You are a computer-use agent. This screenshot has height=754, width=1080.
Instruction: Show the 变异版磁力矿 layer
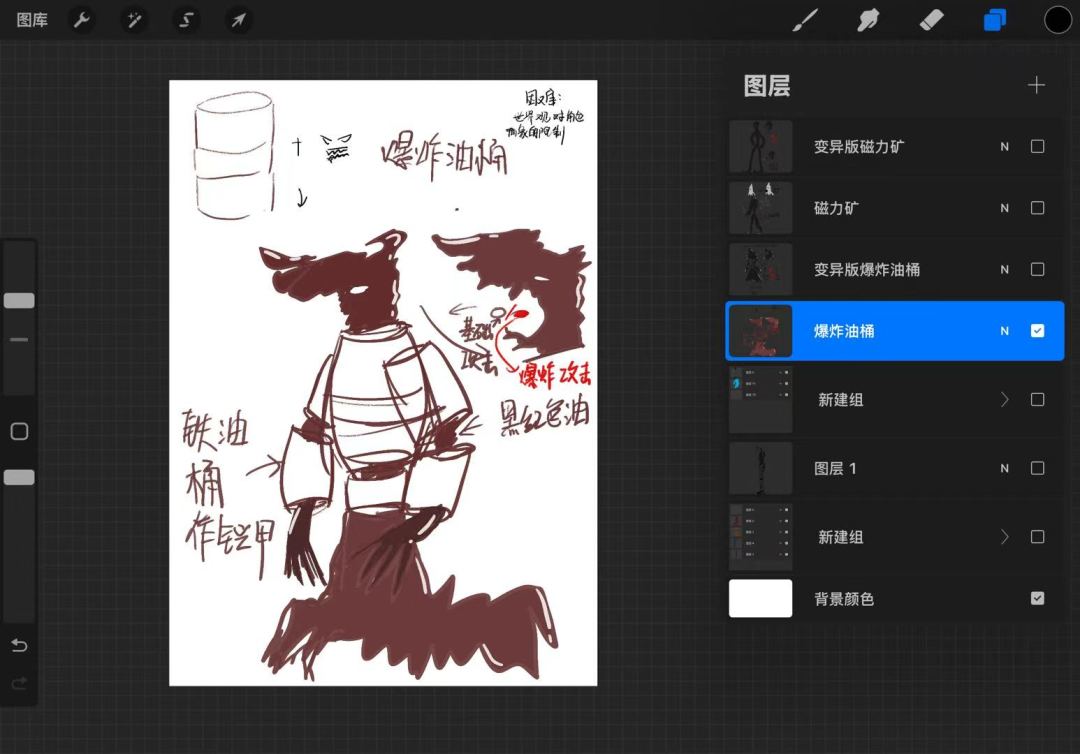[x=1037, y=146]
